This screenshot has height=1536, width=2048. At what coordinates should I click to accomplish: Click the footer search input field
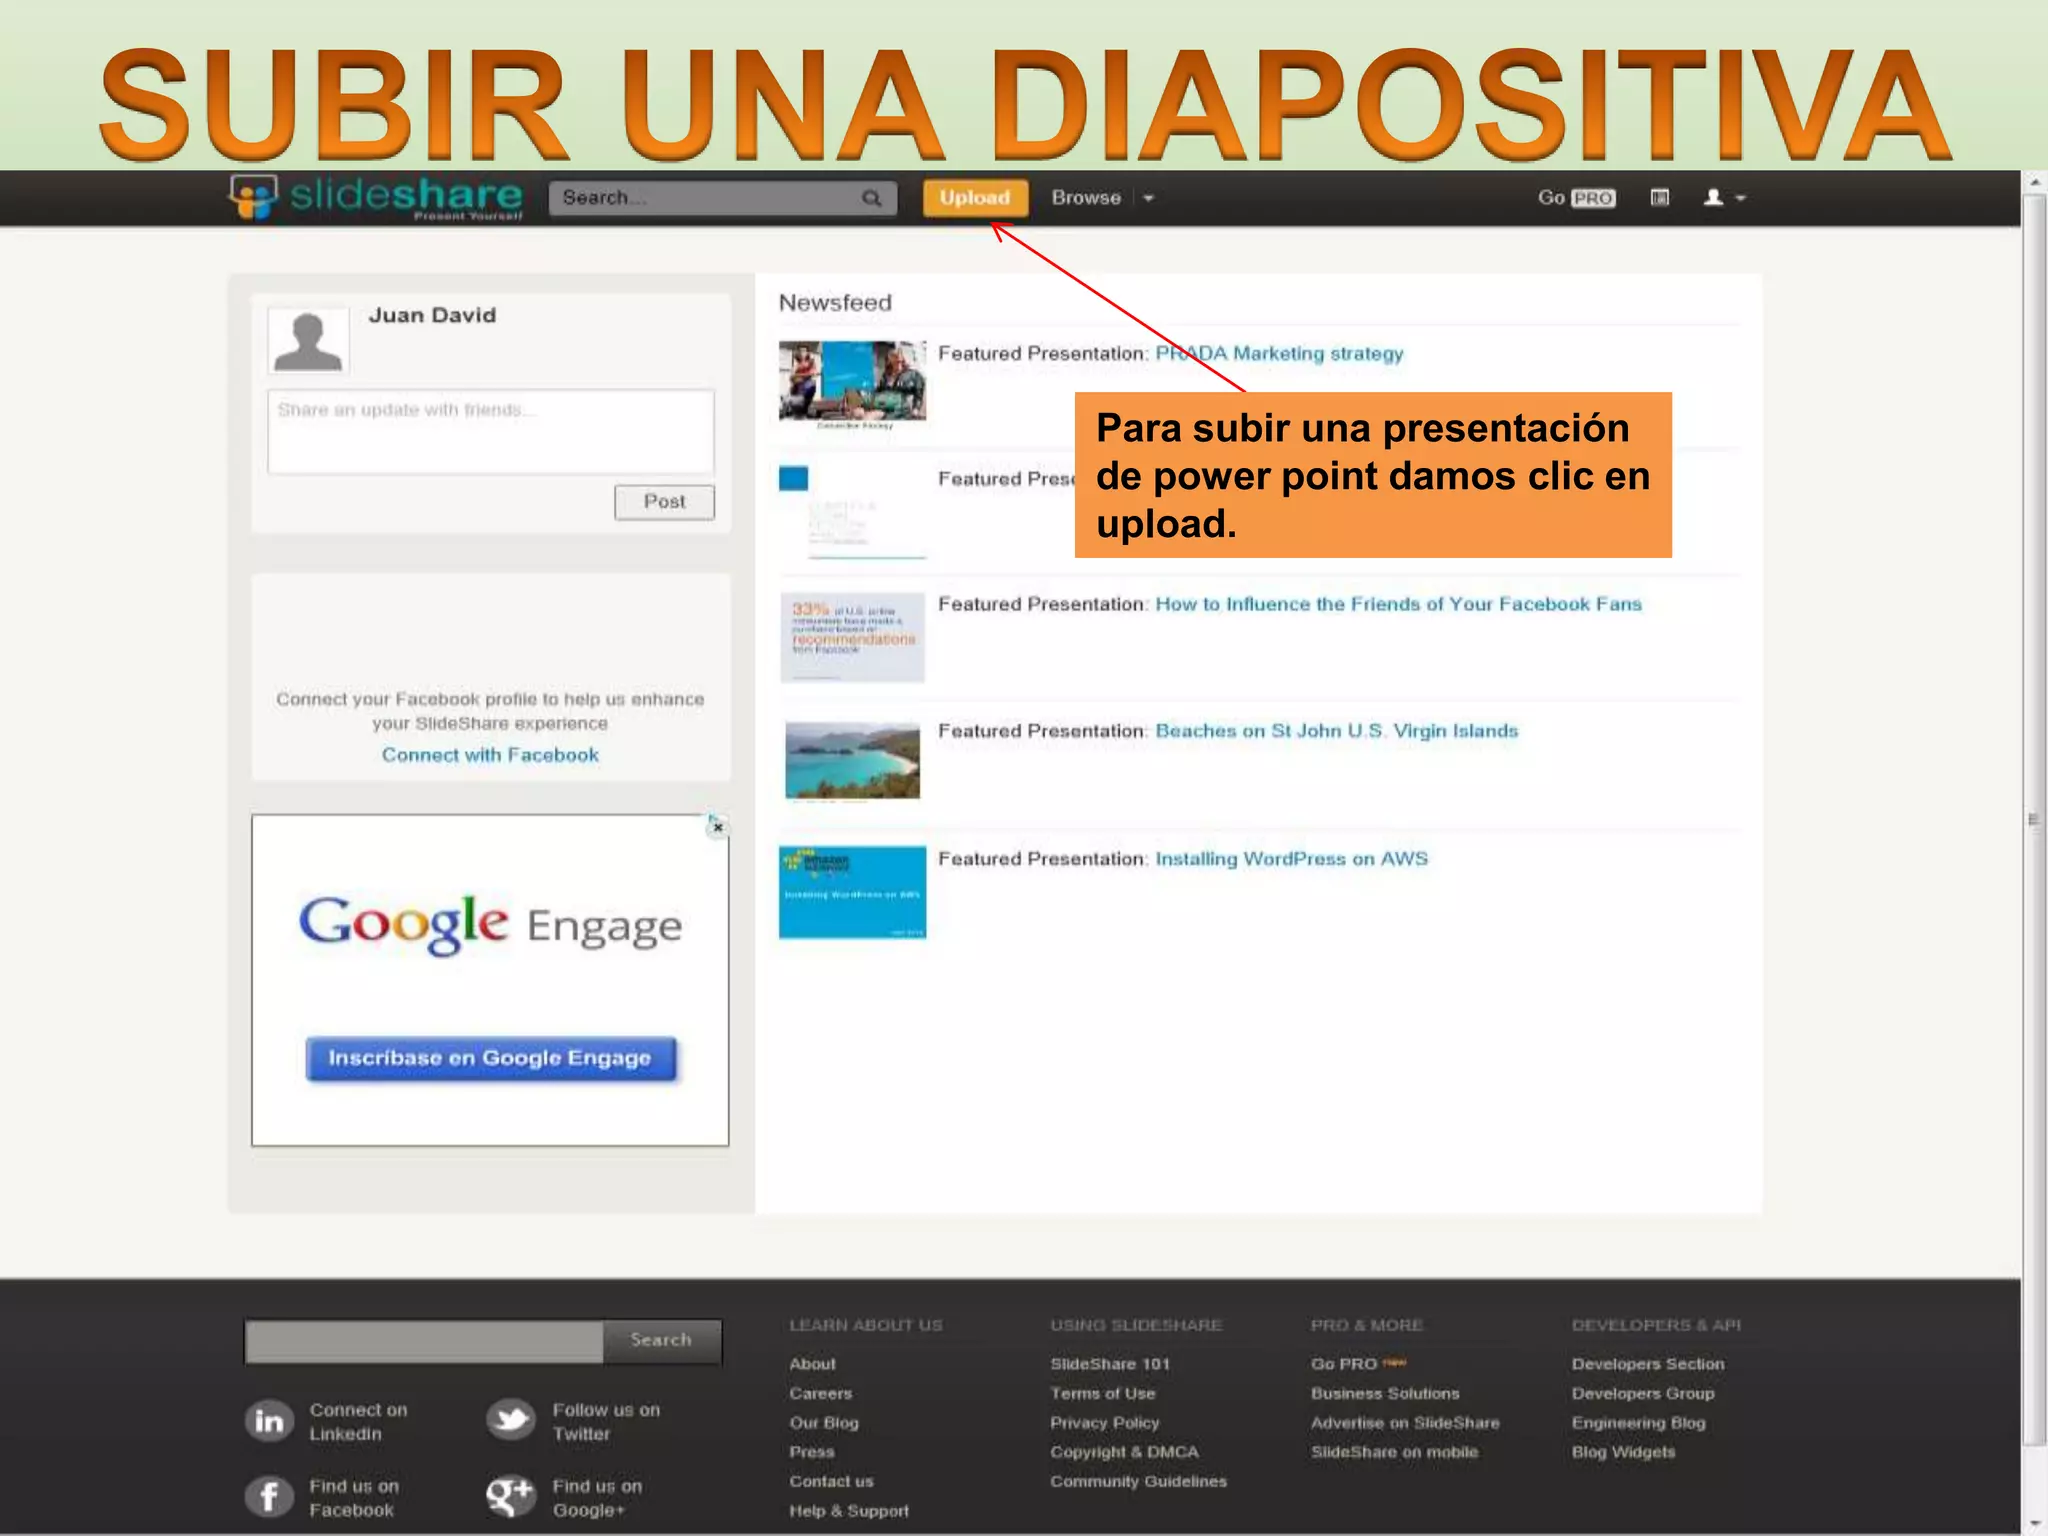click(x=424, y=1341)
